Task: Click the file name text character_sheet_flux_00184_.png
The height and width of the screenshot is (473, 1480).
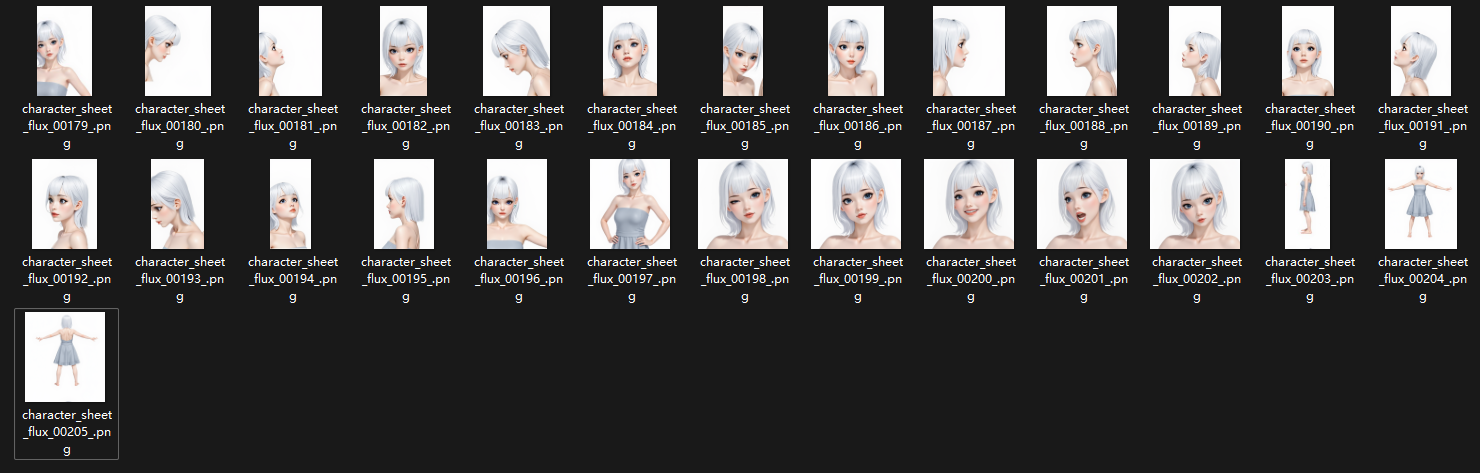Action: click(632, 126)
